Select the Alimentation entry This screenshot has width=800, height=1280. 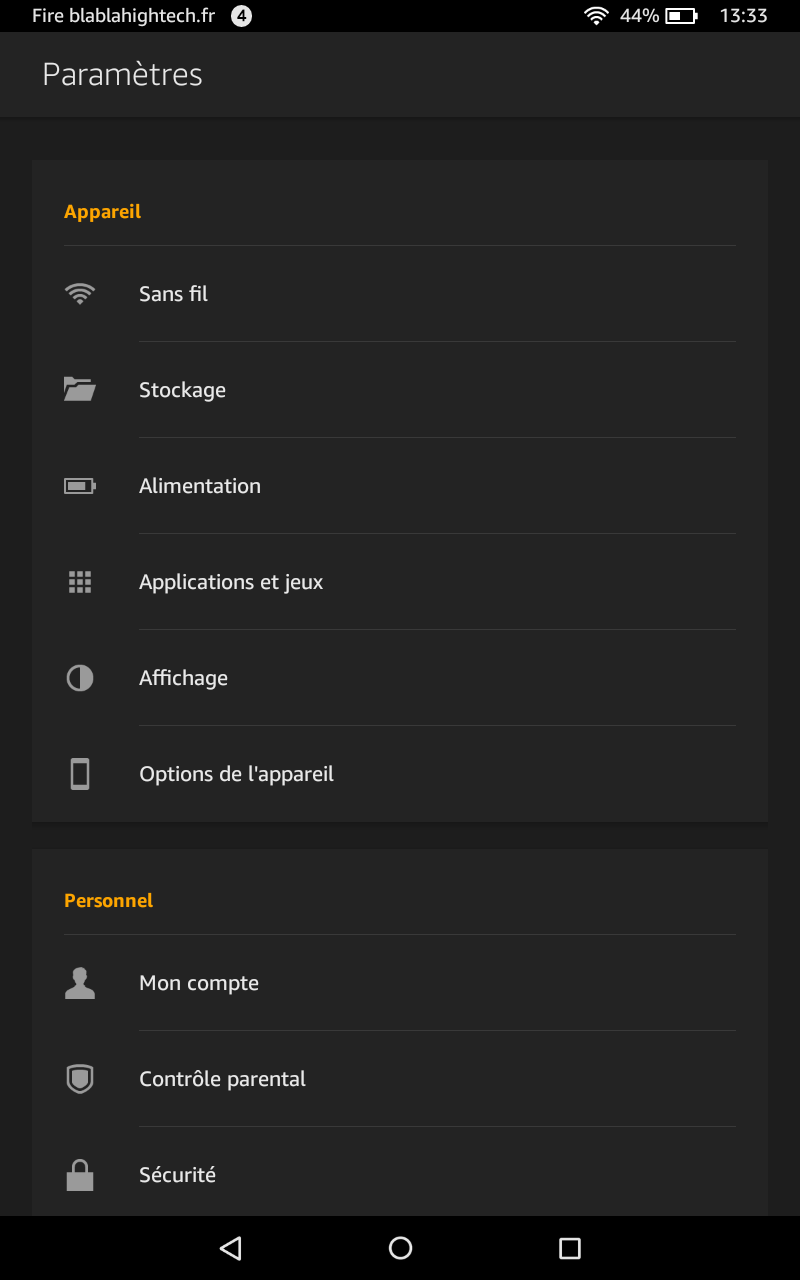[200, 486]
